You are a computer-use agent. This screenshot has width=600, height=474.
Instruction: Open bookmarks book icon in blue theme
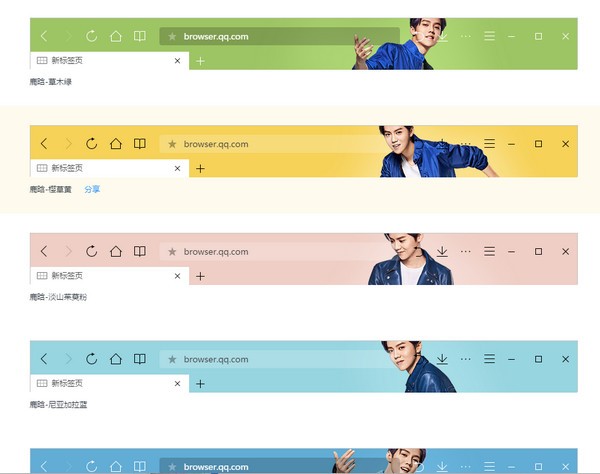pyautogui.click(x=140, y=359)
